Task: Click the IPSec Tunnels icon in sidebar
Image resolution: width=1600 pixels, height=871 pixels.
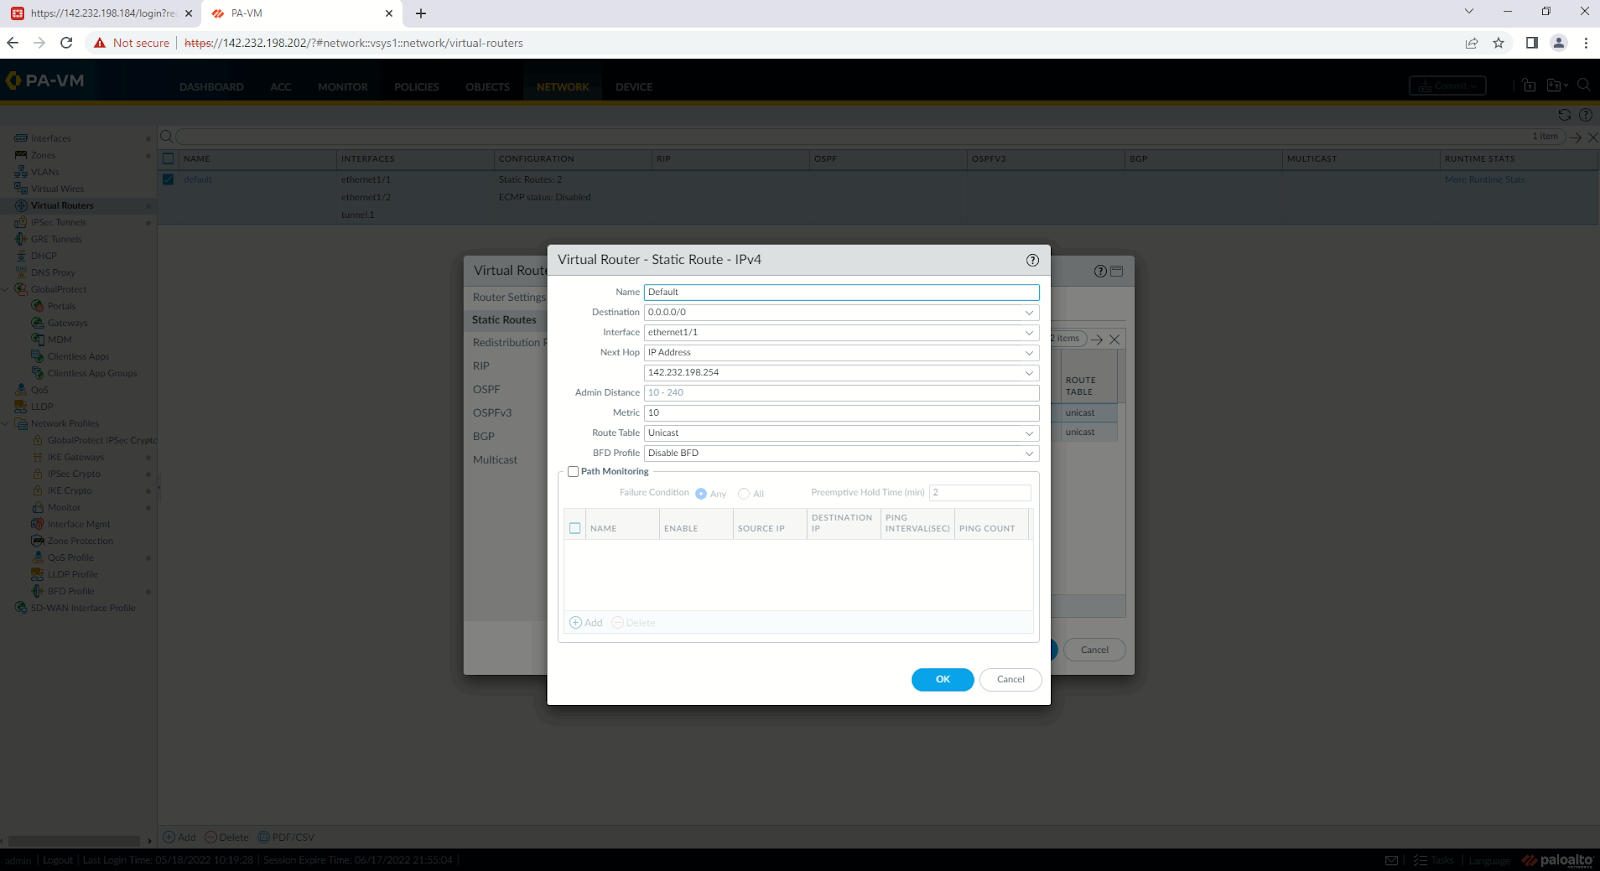Action: point(21,222)
